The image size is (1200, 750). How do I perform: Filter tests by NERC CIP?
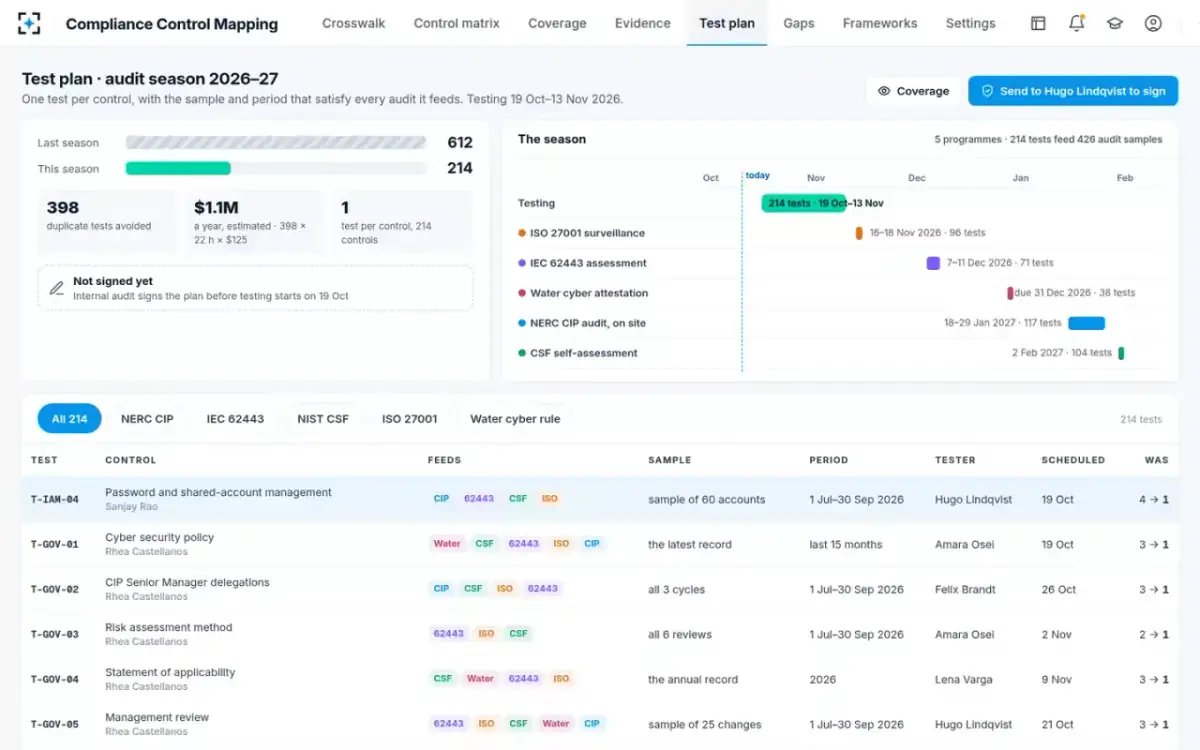click(147, 419)
